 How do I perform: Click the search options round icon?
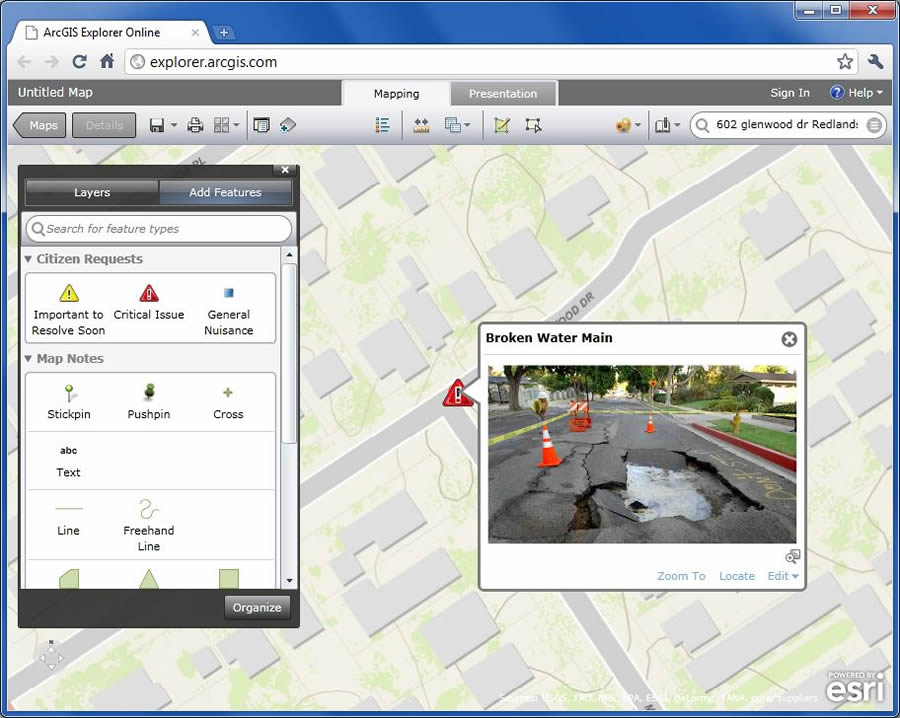(874, 125)
